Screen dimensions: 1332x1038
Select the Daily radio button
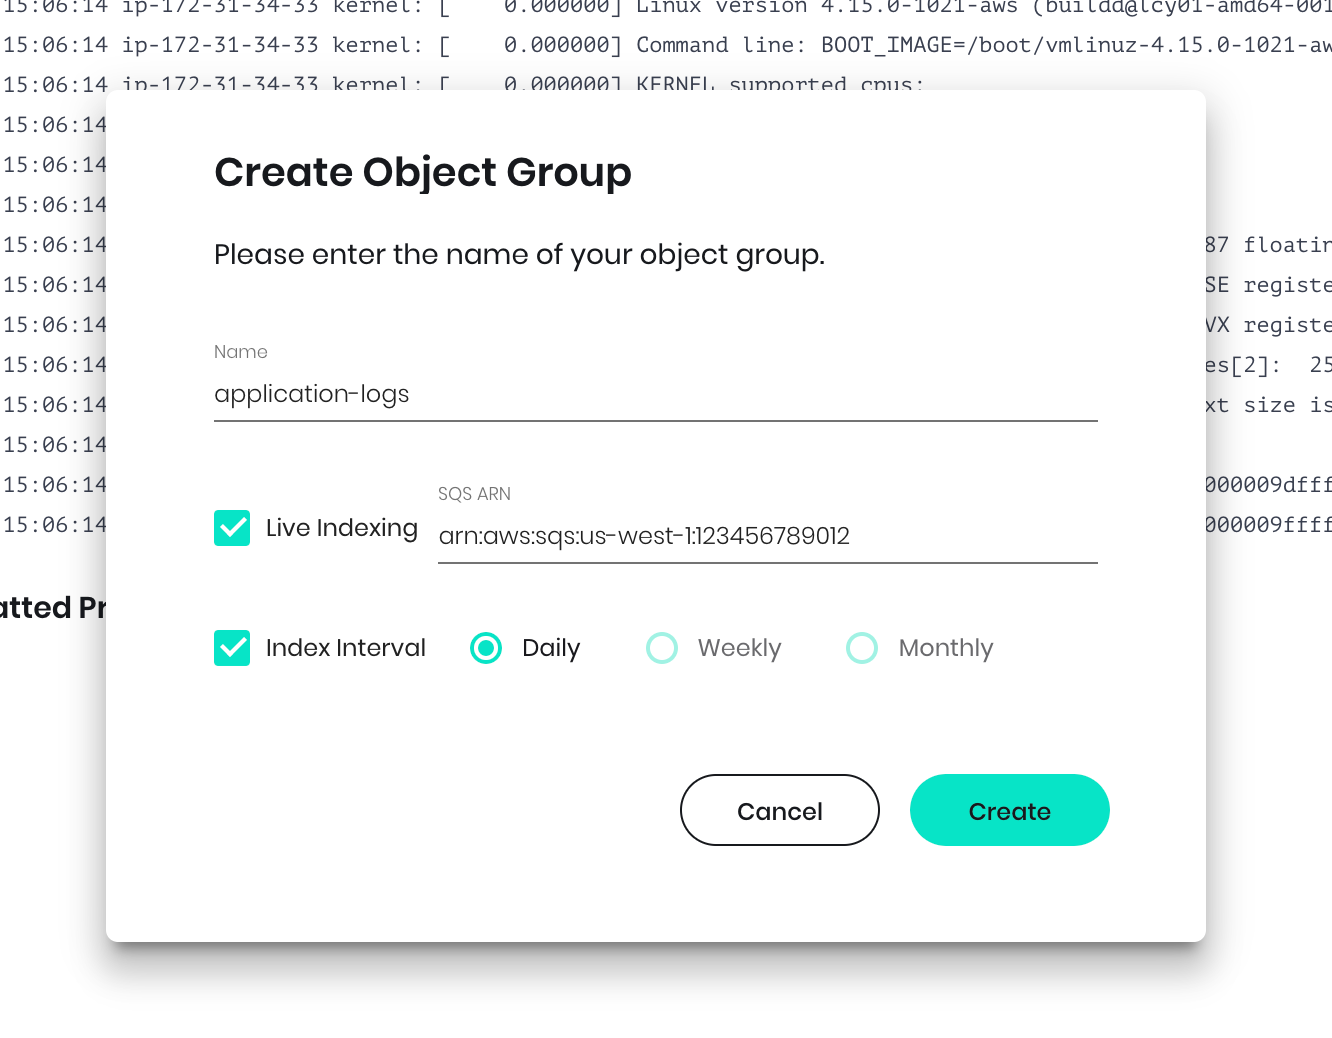(486, 648)
